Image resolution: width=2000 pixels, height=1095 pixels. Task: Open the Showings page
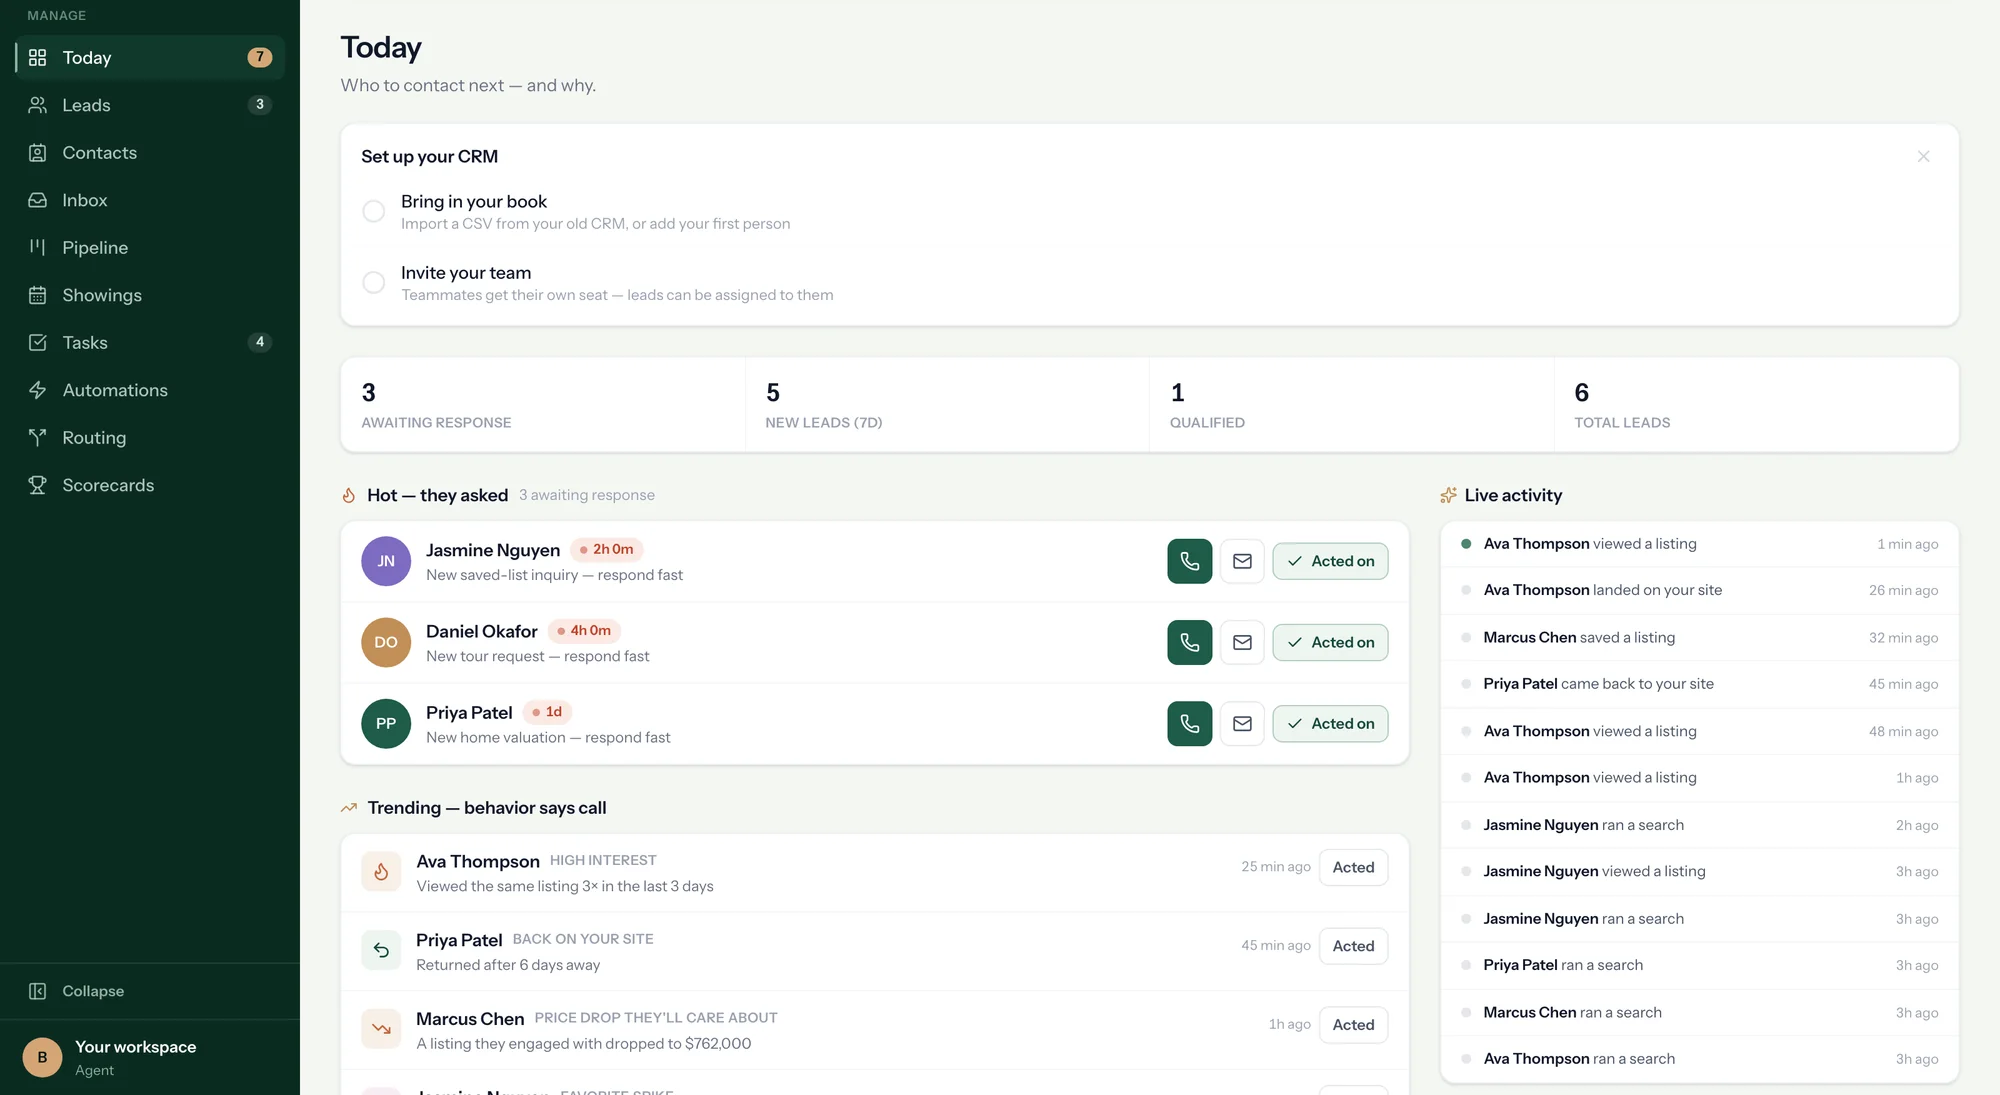150,295
